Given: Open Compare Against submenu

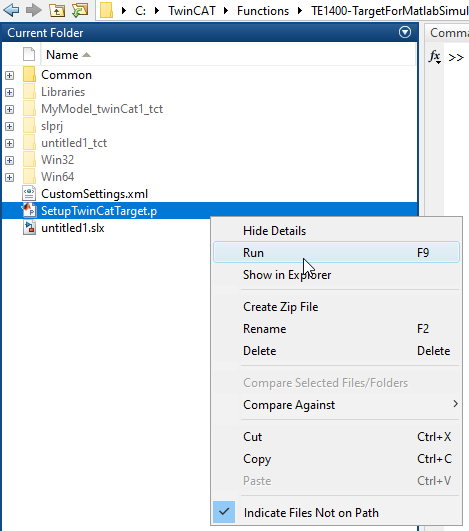Looking at the screenshot, I should click(336, 405).
